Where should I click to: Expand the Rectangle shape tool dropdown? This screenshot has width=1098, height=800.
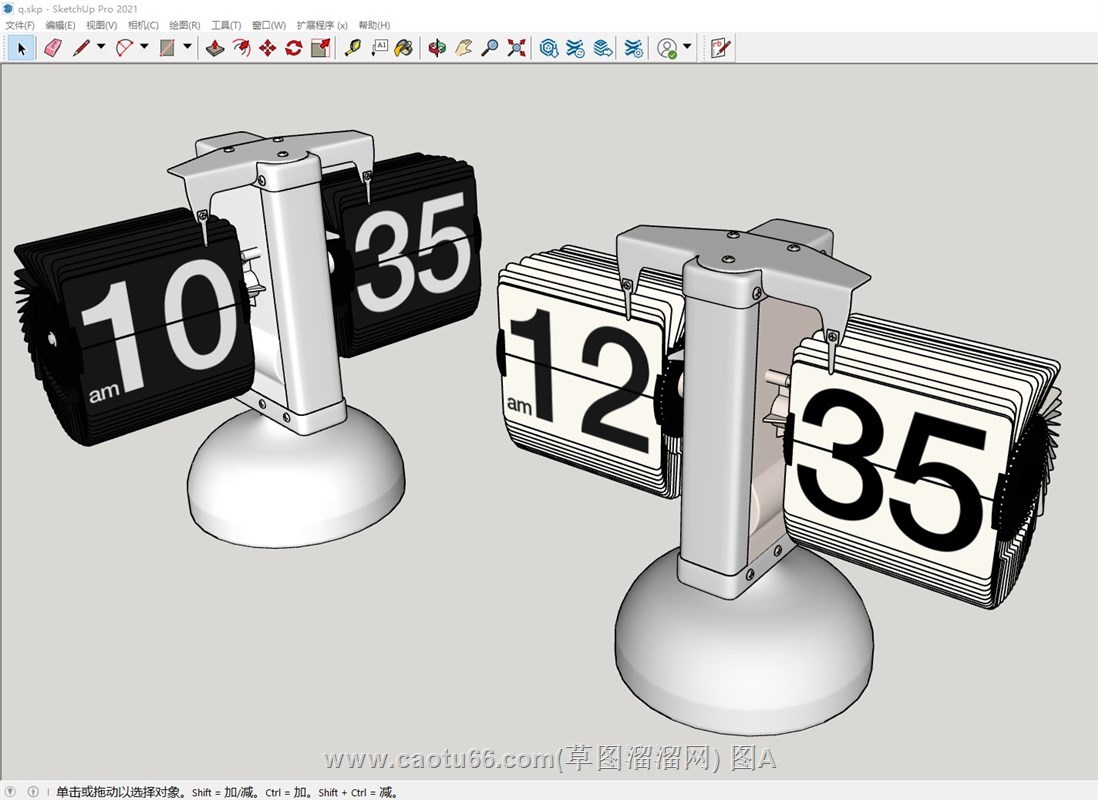point(187,47)
